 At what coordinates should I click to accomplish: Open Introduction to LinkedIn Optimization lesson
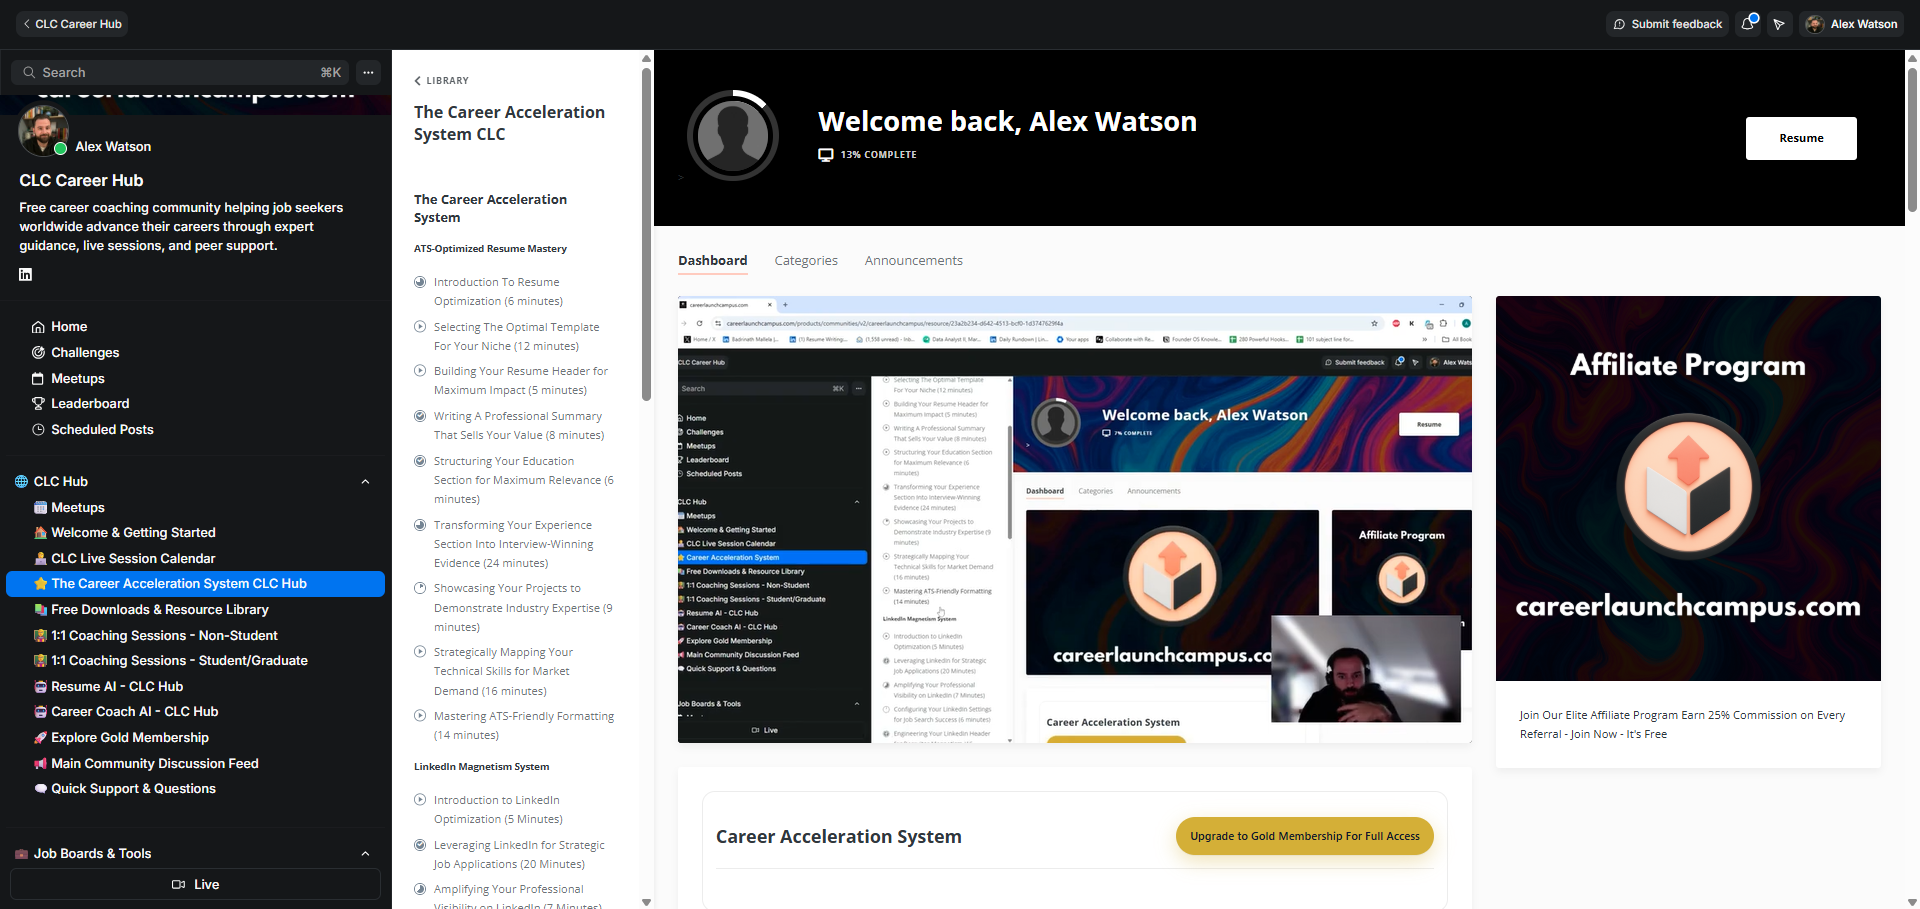pos(498,809)
